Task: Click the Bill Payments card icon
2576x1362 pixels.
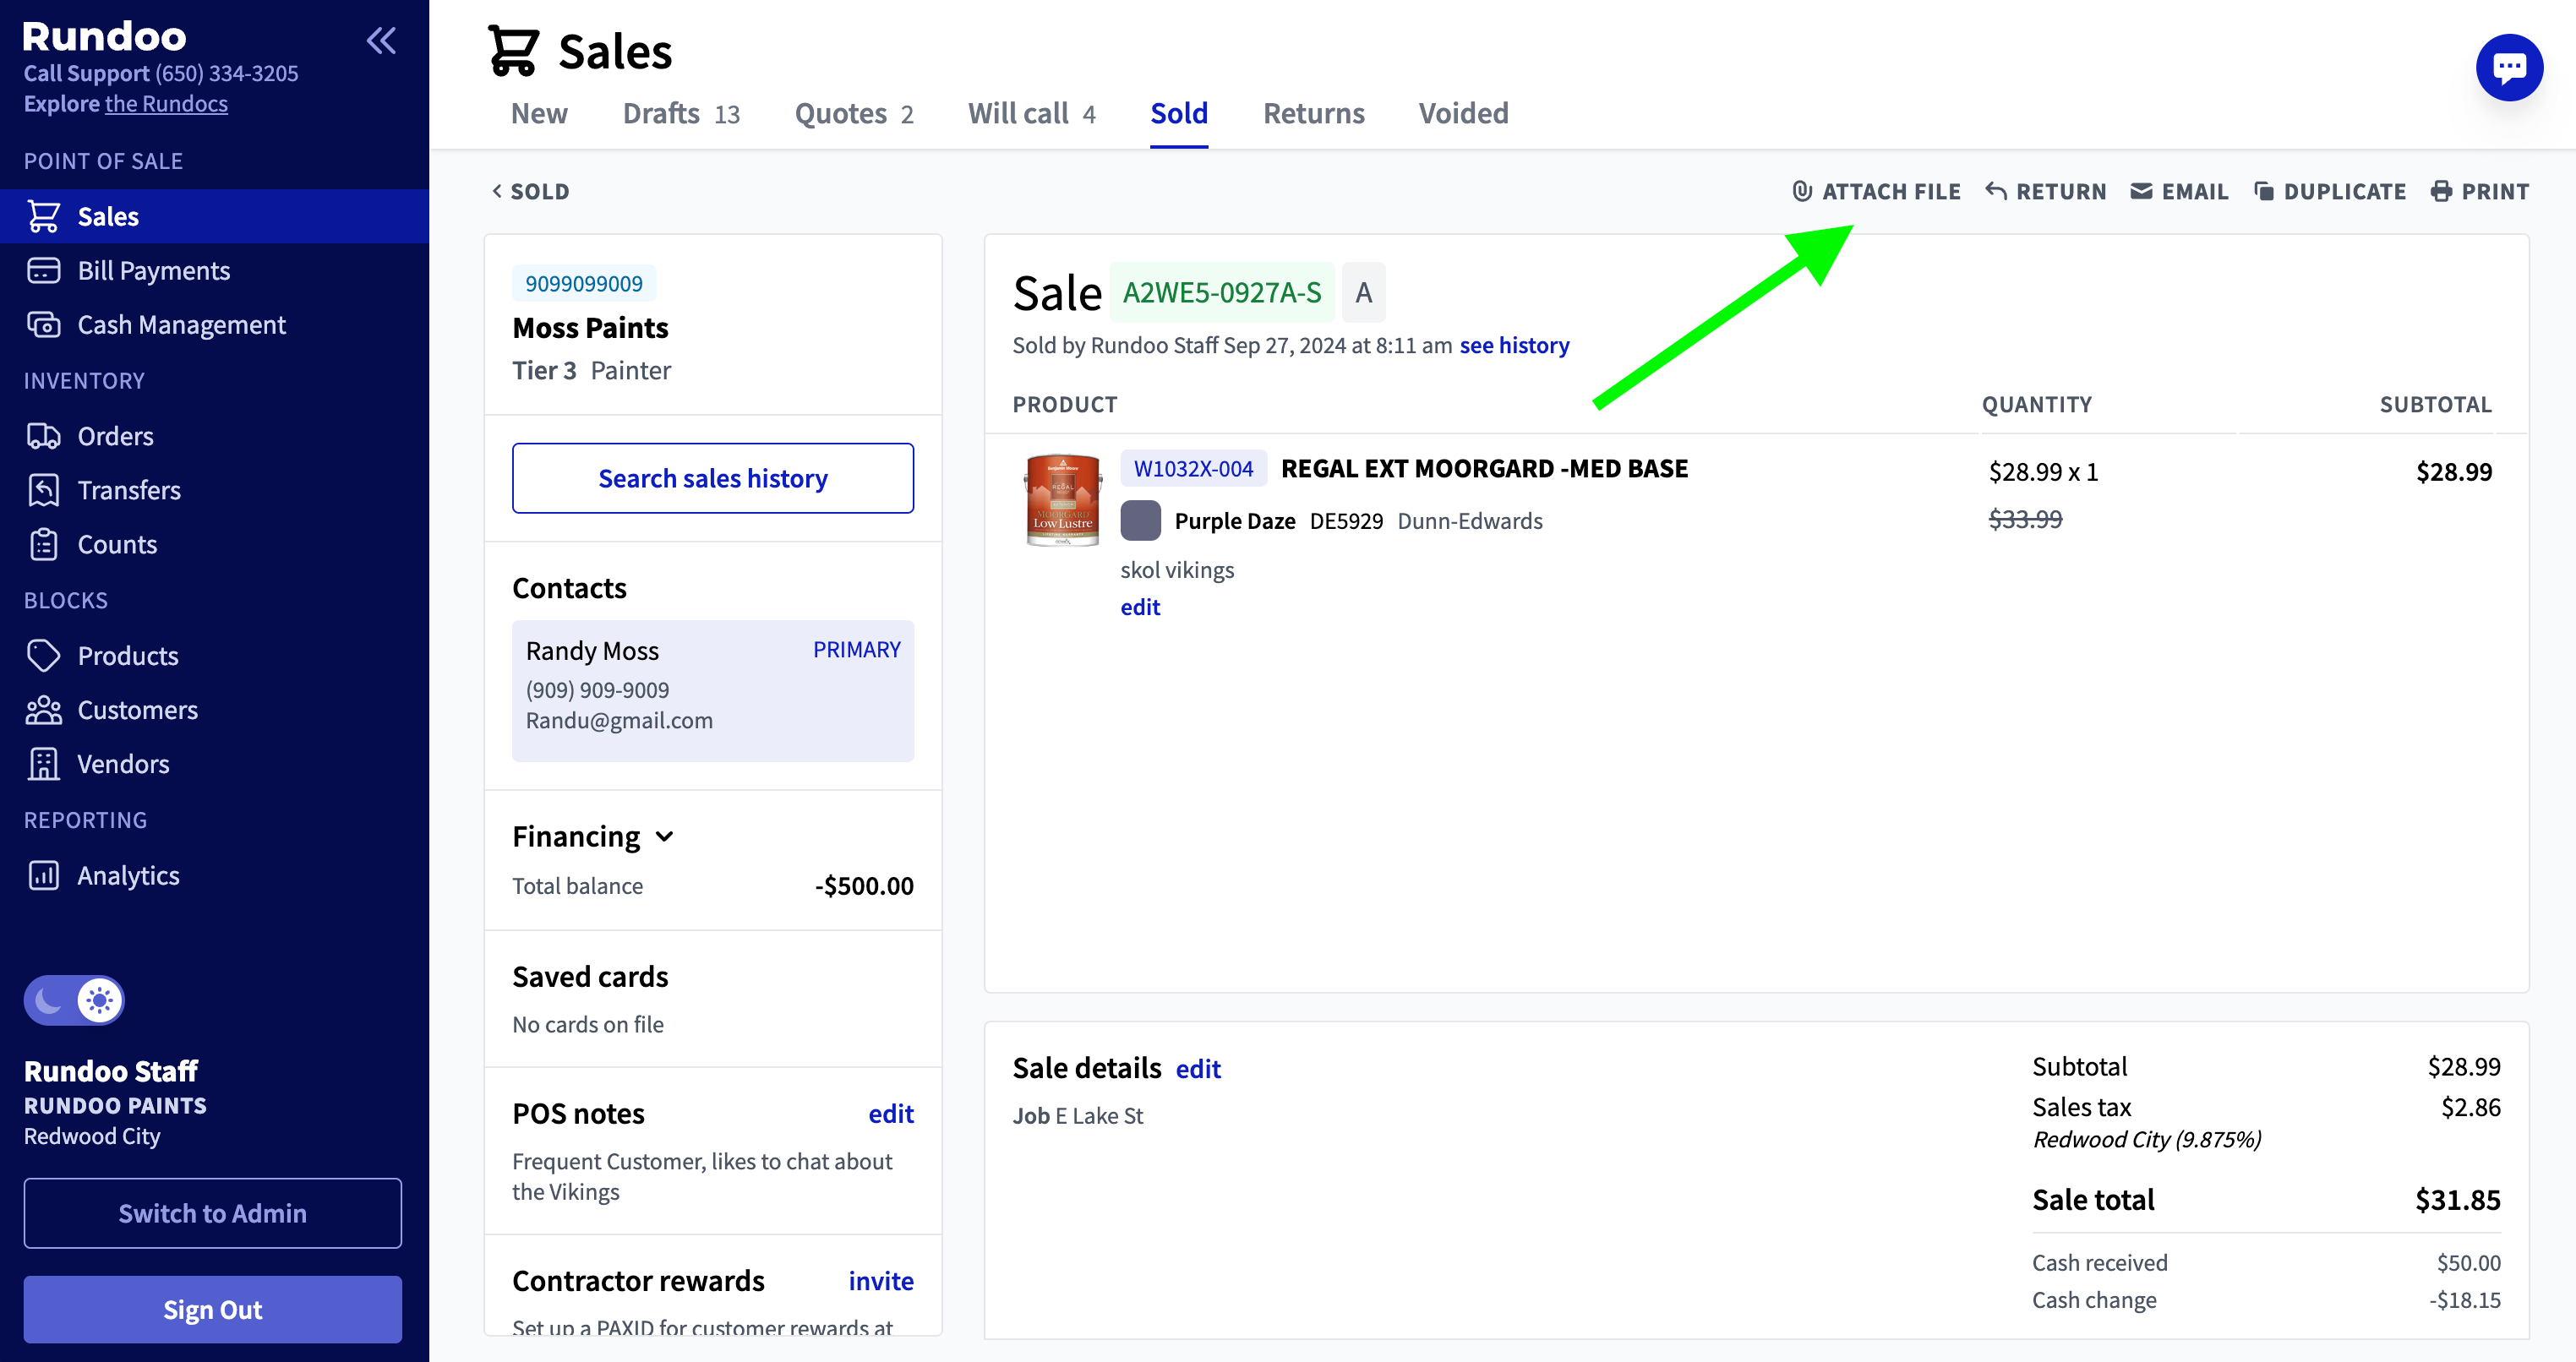Action: [x=44, y=270]
